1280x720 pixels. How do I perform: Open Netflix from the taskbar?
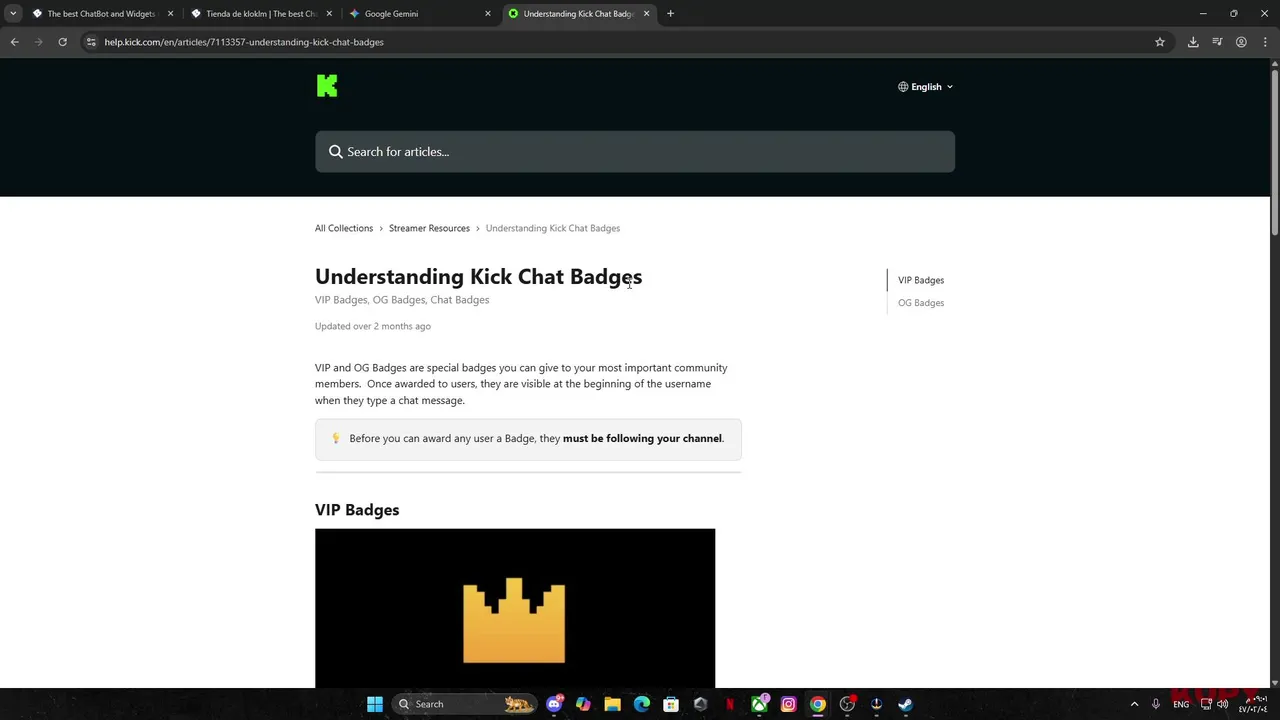tap(730, 704)
